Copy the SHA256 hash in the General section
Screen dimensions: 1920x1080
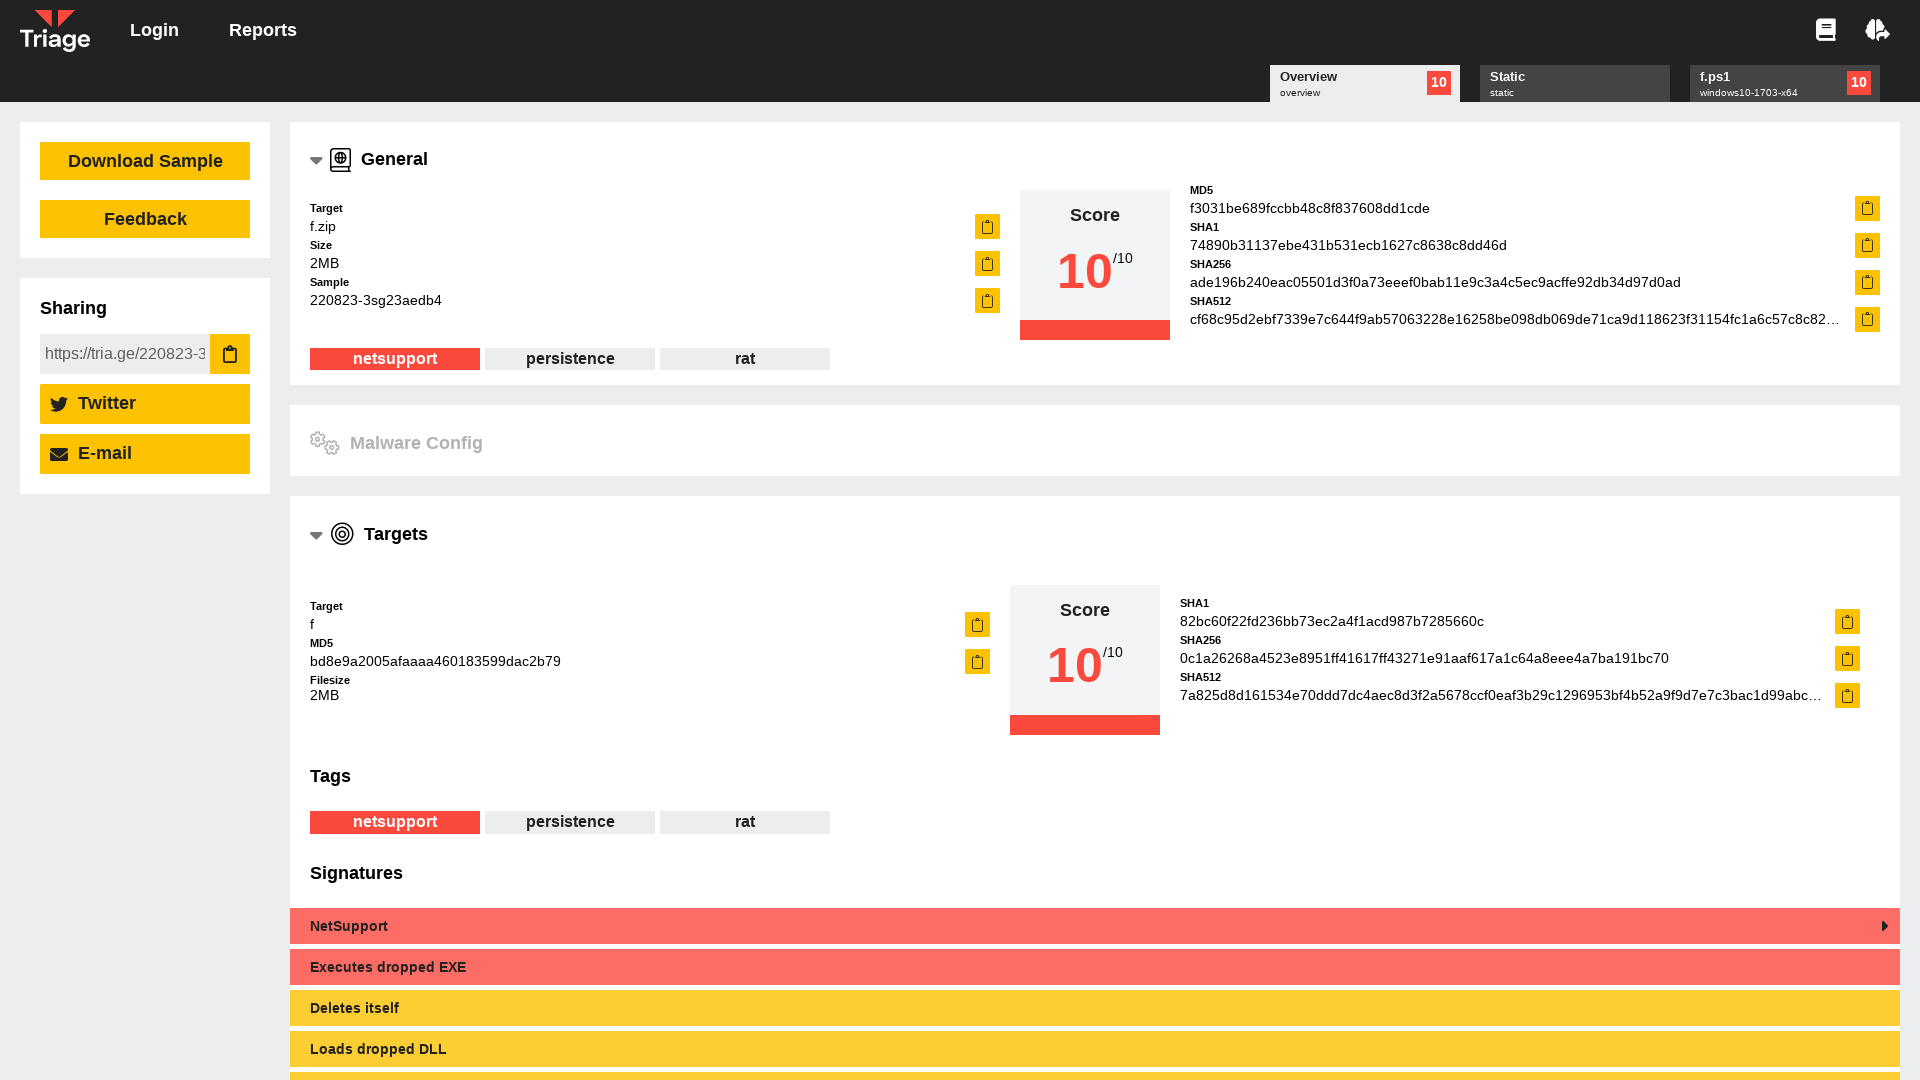1867,282
